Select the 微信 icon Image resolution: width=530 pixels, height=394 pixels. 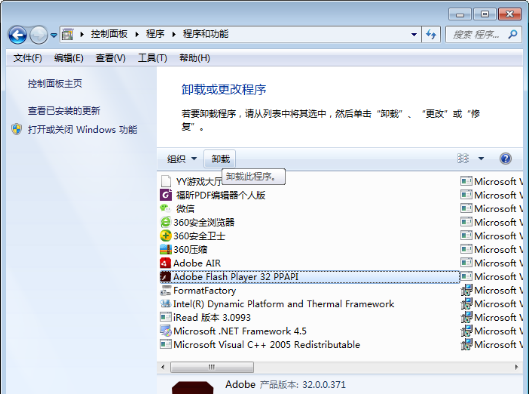coord(166,208)
